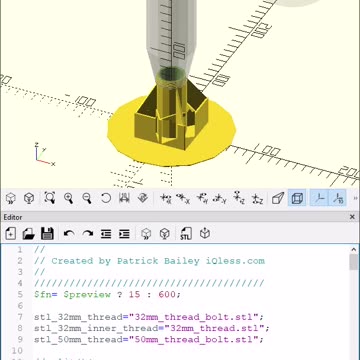Switch to the -Y axis view
Viewport: 360px width, 360px height.
[x=220, y=199]
